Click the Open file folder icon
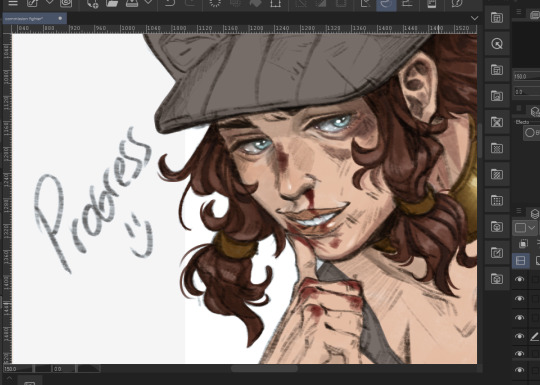Screen dimensions: 540x385 pos(112,3)
